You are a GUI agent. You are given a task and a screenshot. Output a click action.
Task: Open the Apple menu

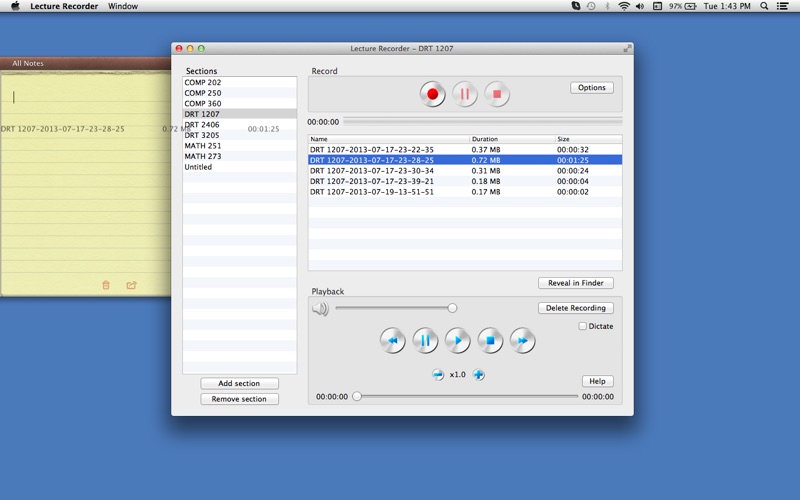pos(15,6)
